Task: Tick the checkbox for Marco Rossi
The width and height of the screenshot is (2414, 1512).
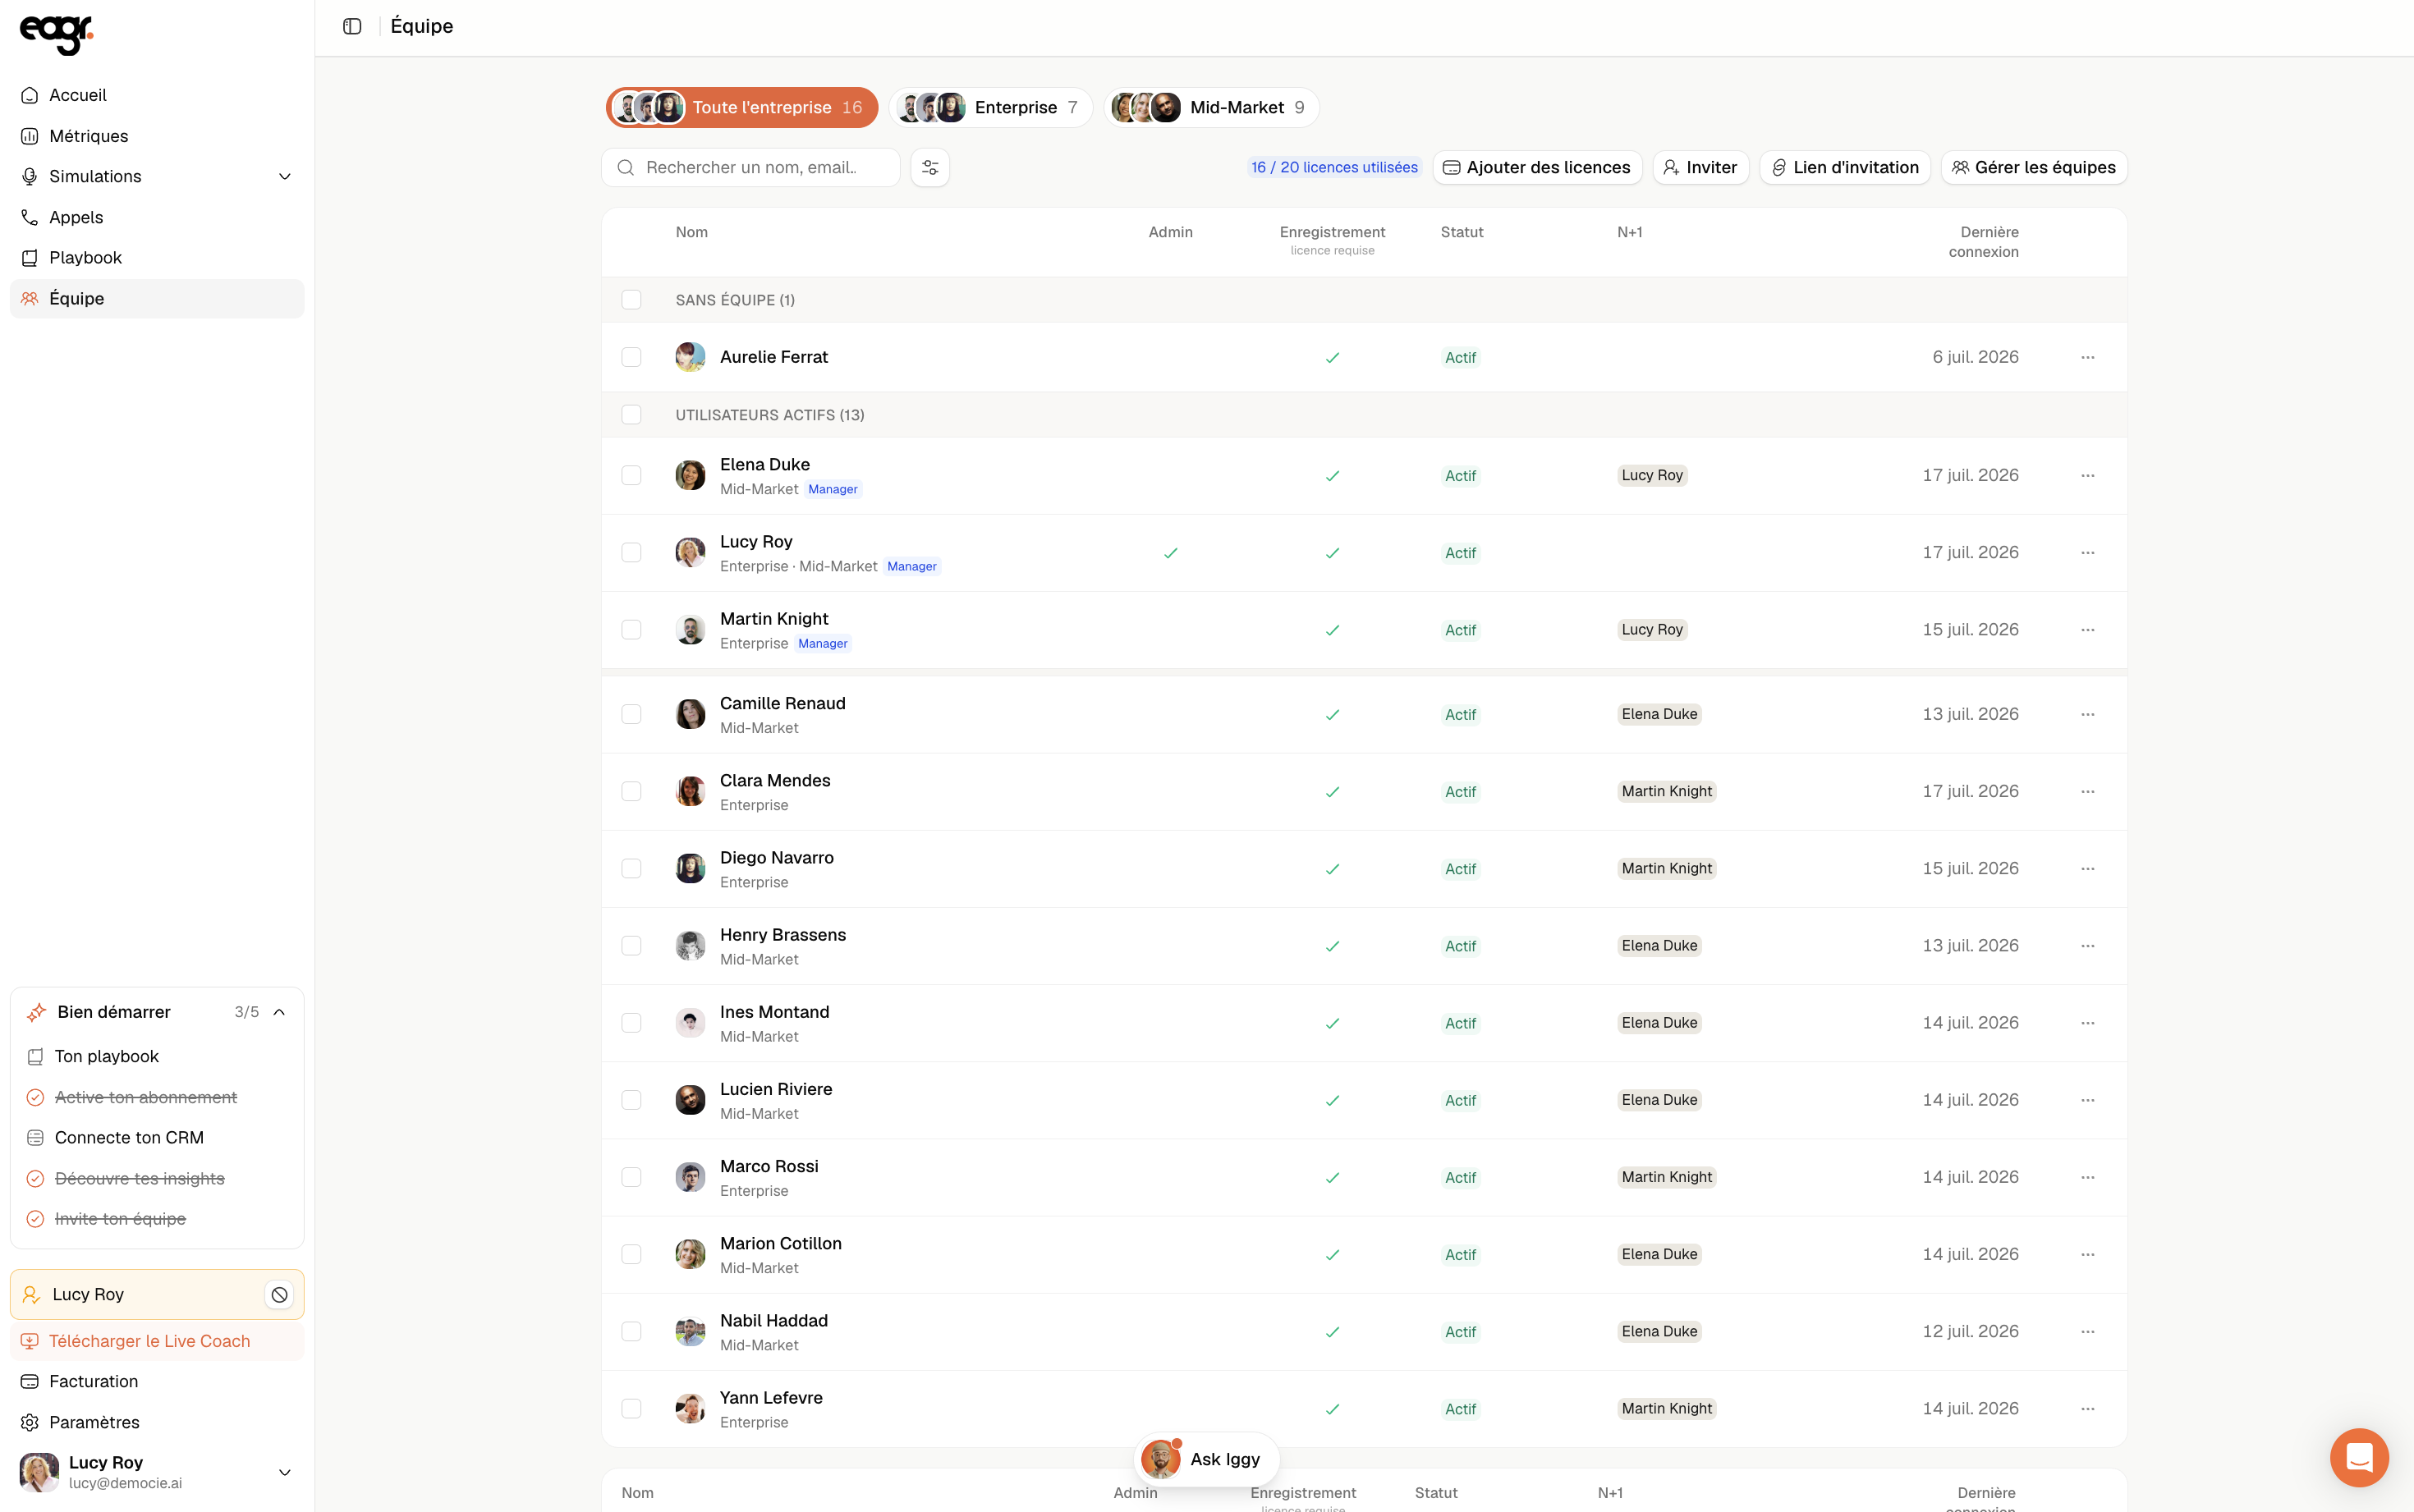Action: pyautogui.click(x=631, y=1177)
